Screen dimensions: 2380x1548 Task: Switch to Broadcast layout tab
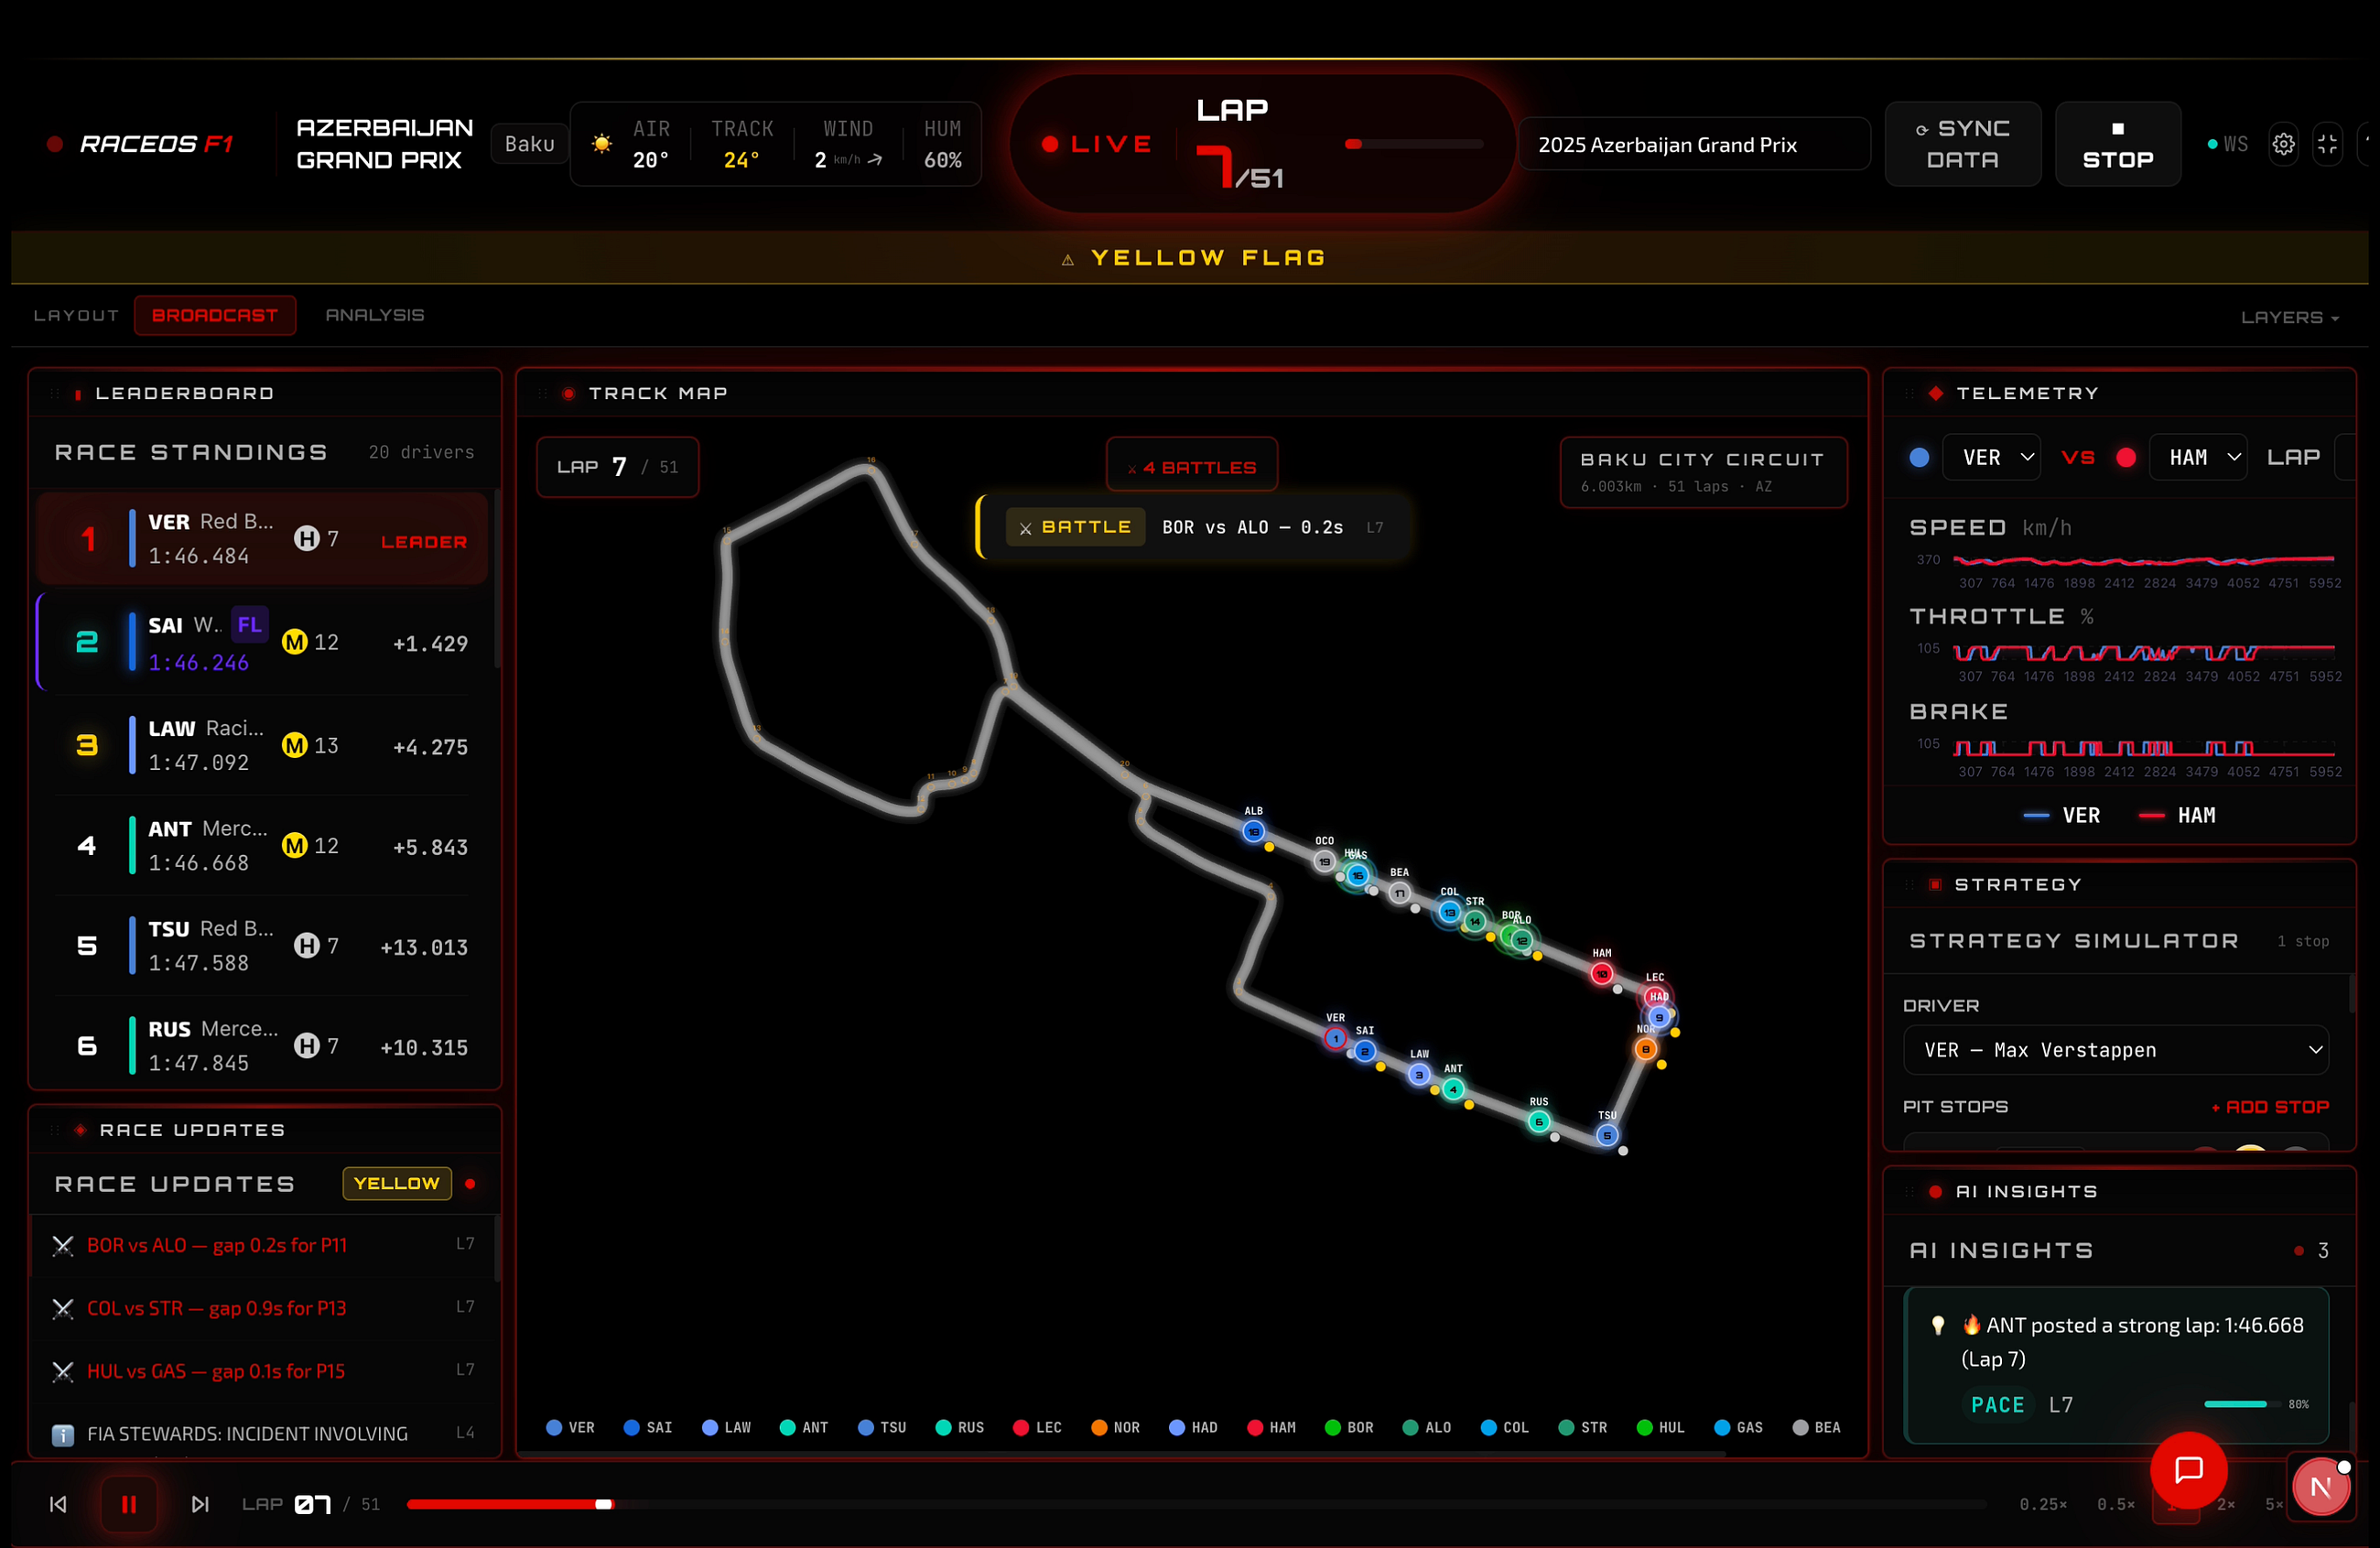tap(215, 315)
